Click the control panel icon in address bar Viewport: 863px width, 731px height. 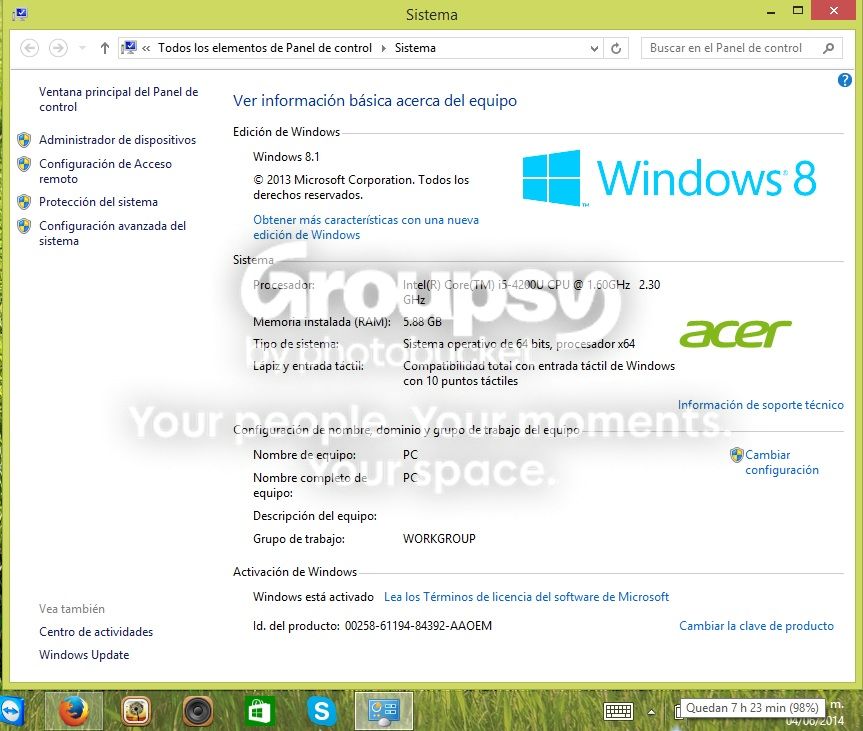(129, 48)
